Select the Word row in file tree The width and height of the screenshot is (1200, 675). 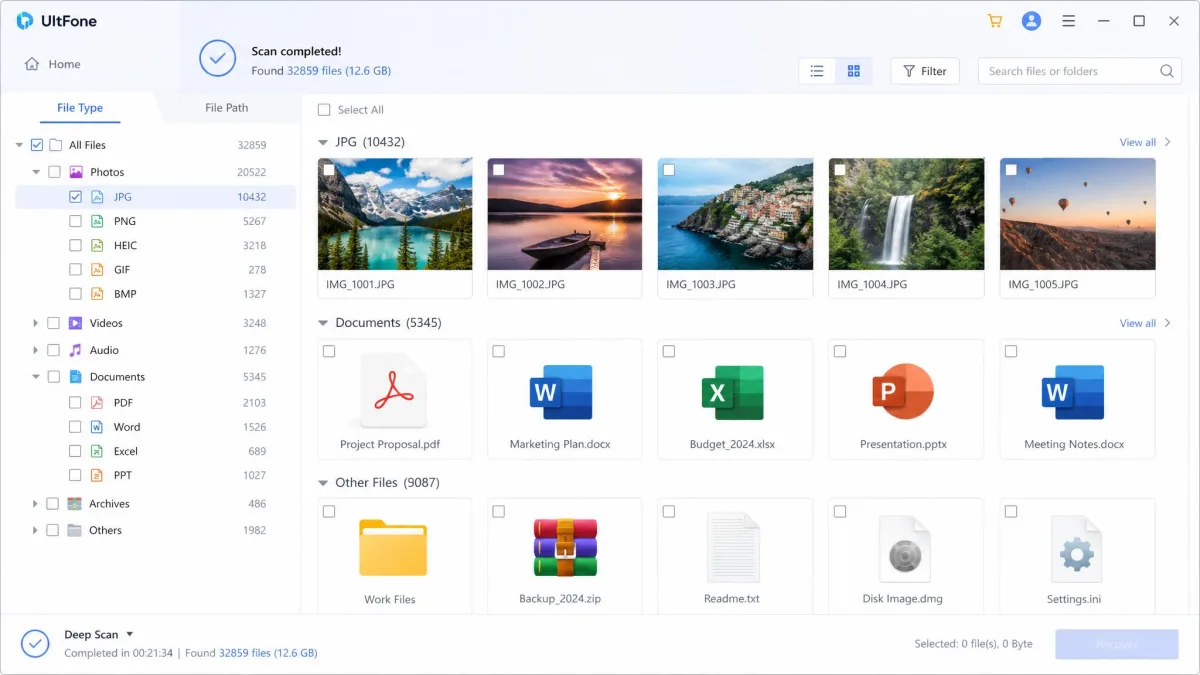pyautogui.click(x=156, y=427)
